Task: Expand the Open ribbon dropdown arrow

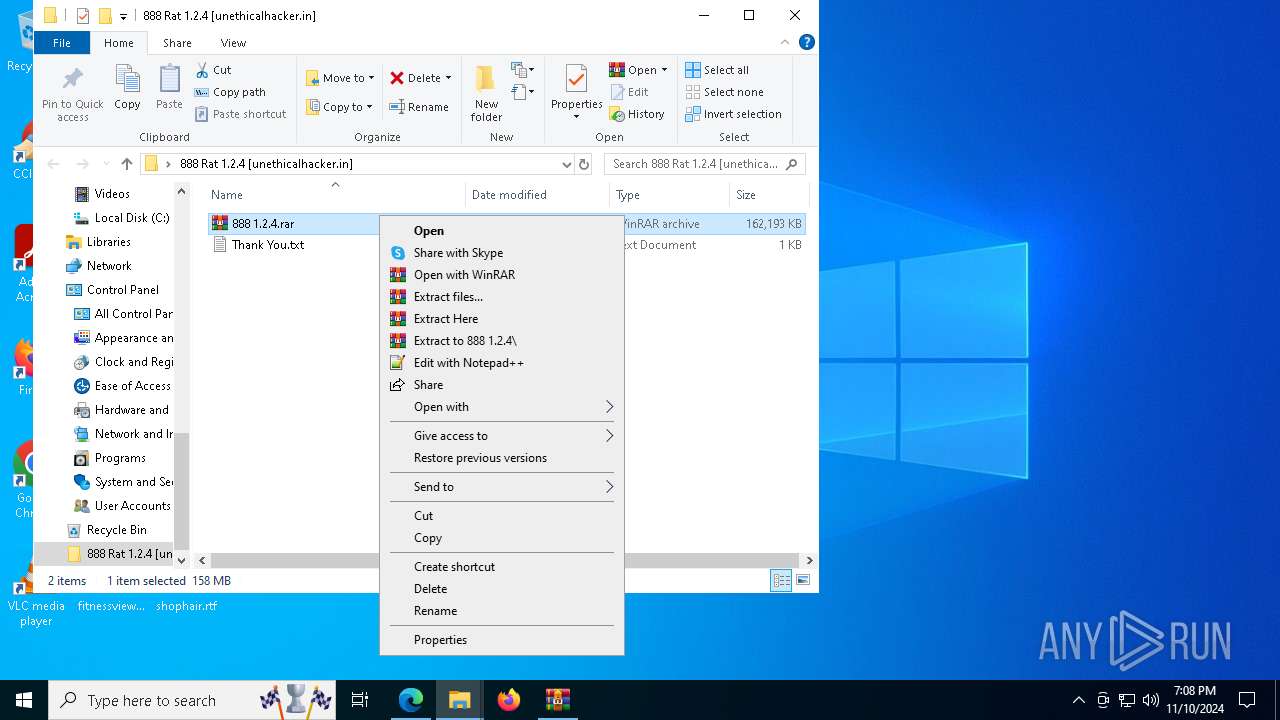Action: pos(664,70)
